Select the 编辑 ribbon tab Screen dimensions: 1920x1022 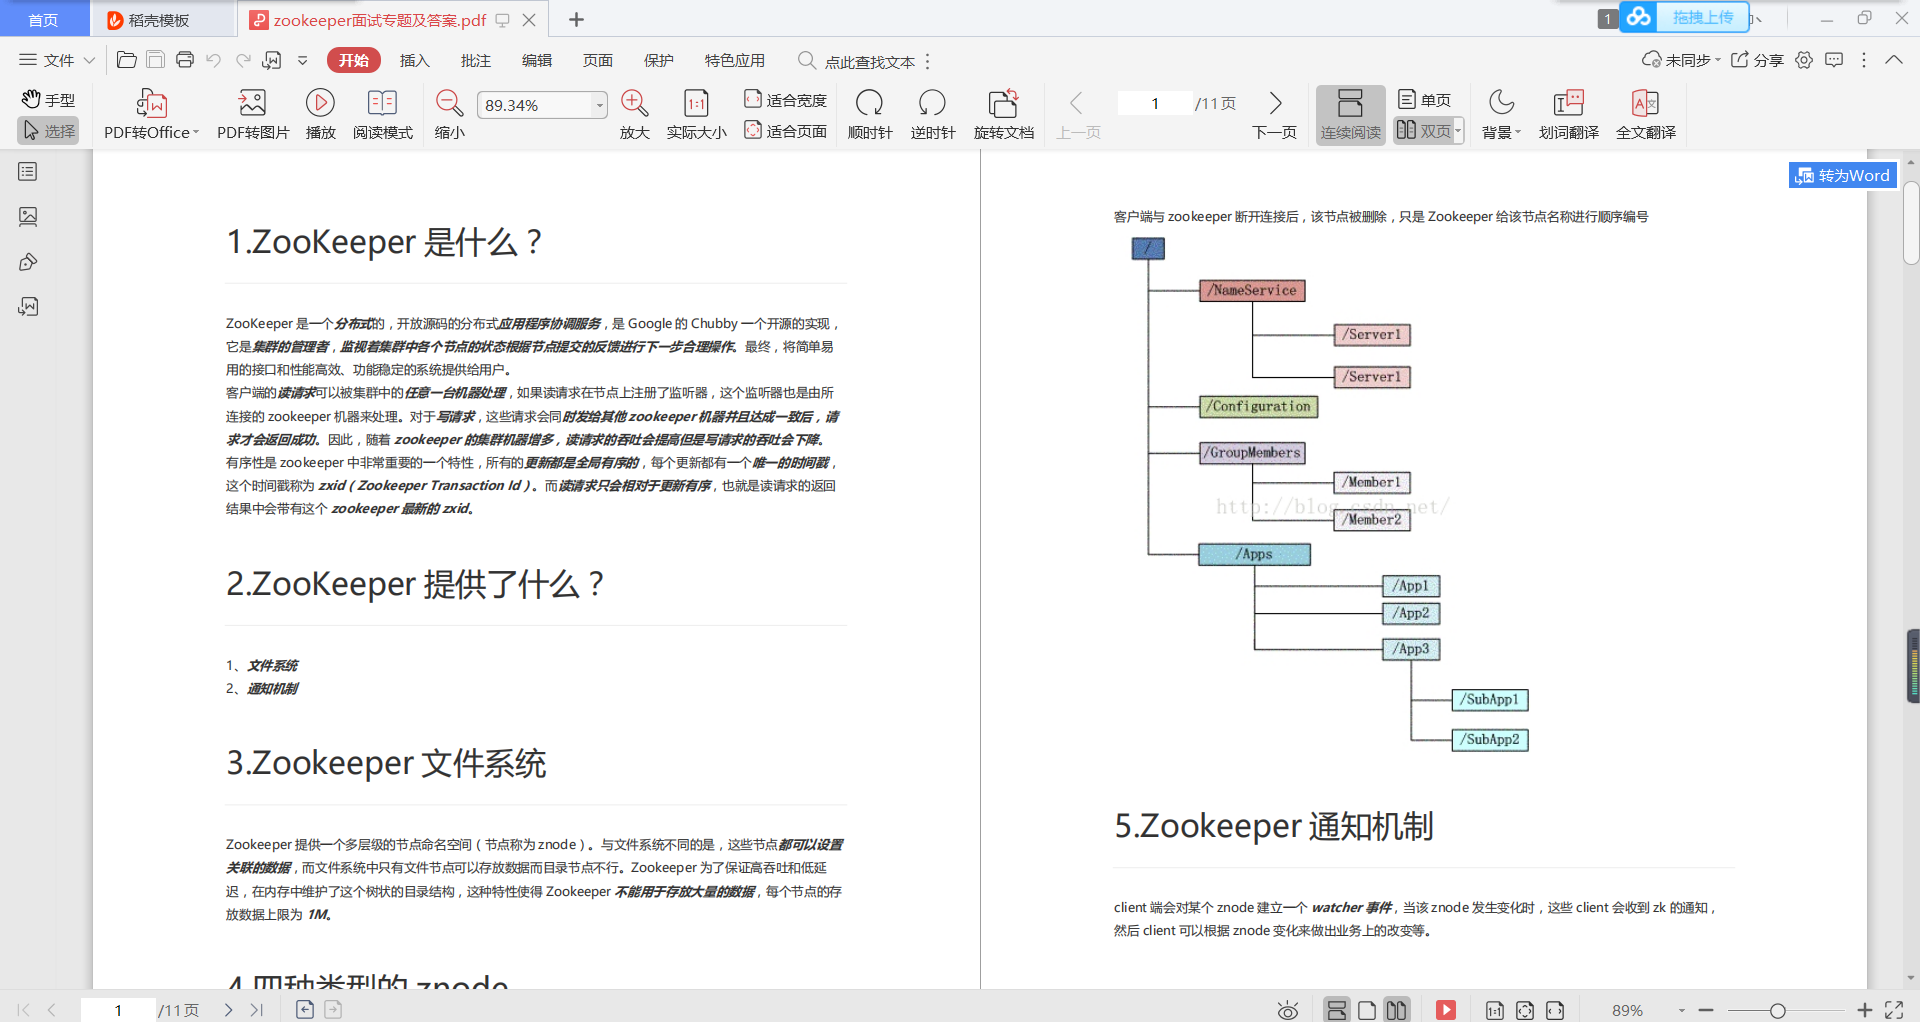[x=536, y=60]
